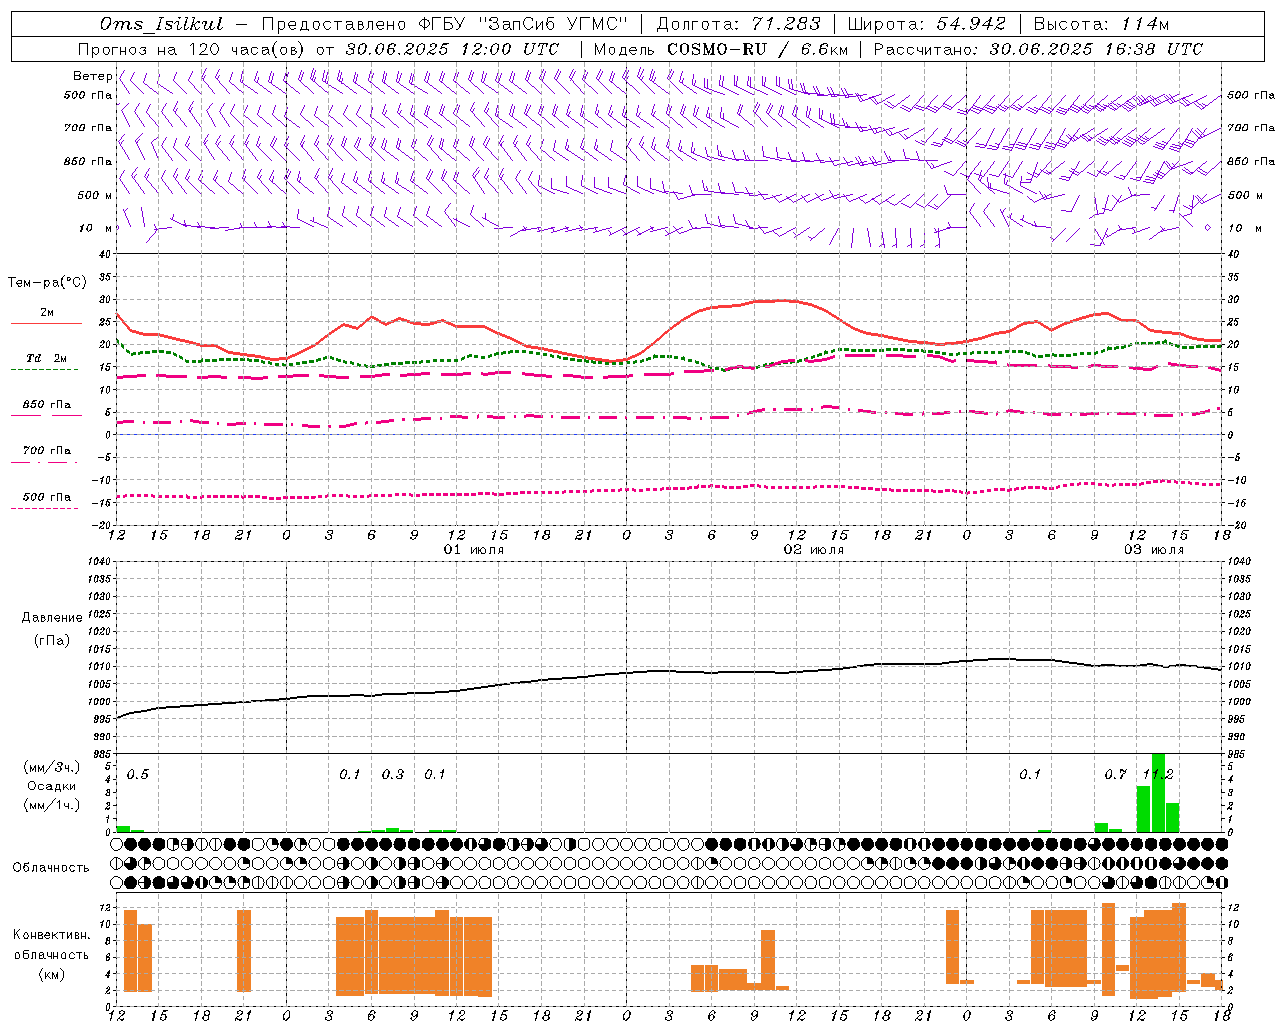
Task: Click the 700 гПа temperature legend label
Action: click(x=47, y=451)
